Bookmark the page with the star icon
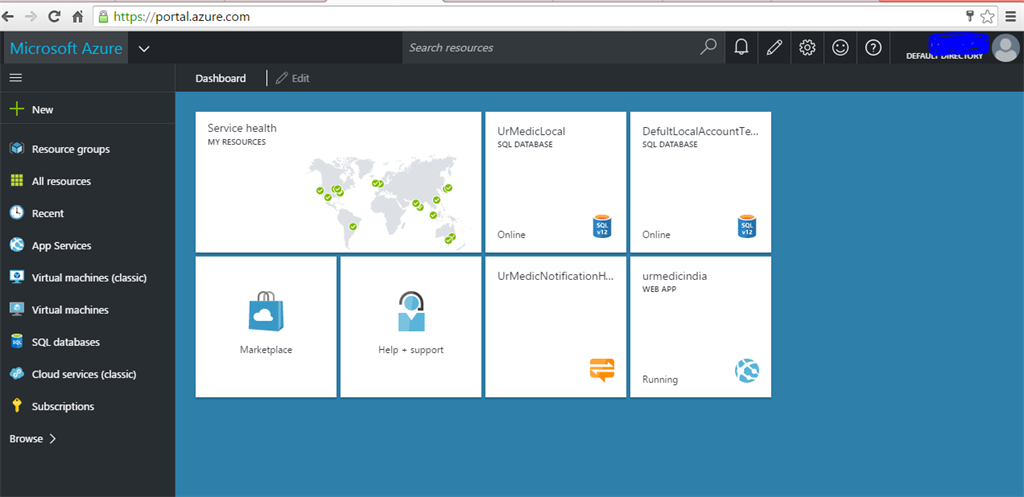 click(987, 16)
